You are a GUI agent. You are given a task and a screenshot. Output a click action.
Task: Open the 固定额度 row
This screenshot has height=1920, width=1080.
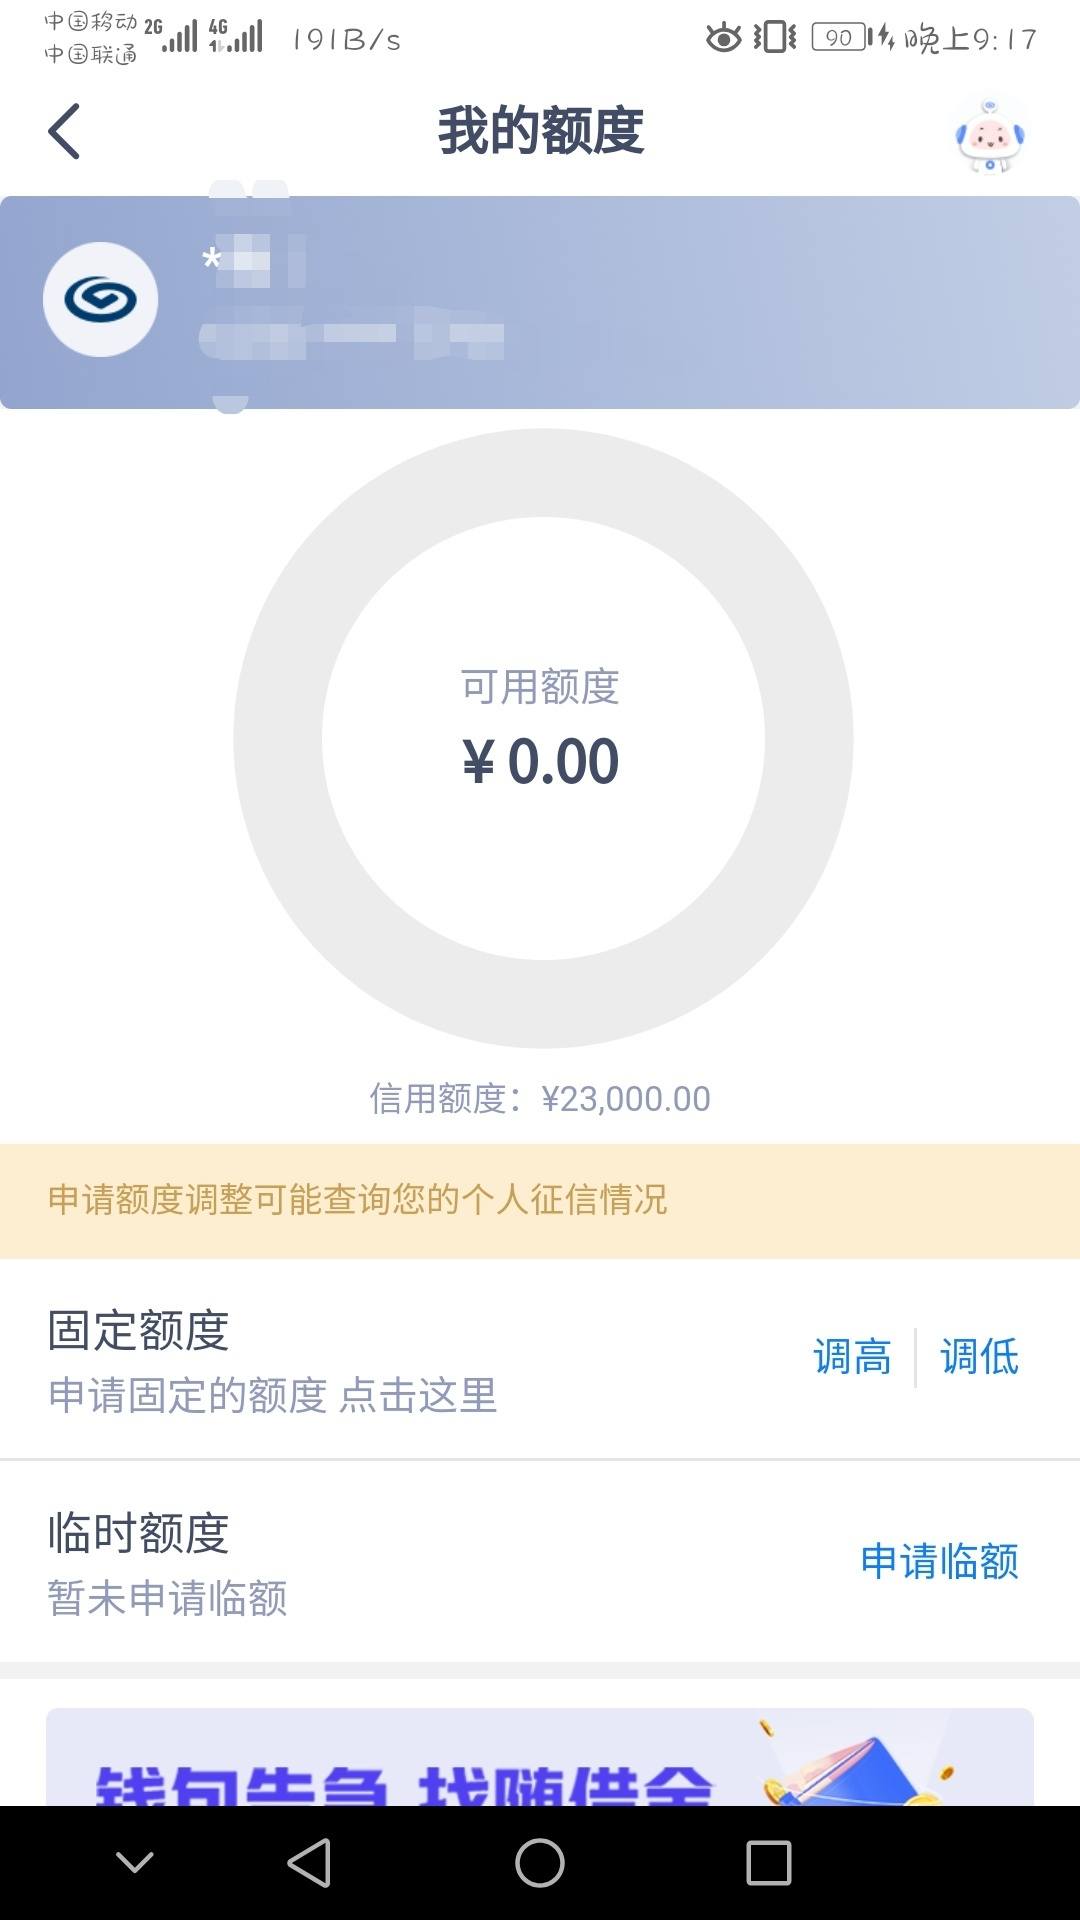540,1359
